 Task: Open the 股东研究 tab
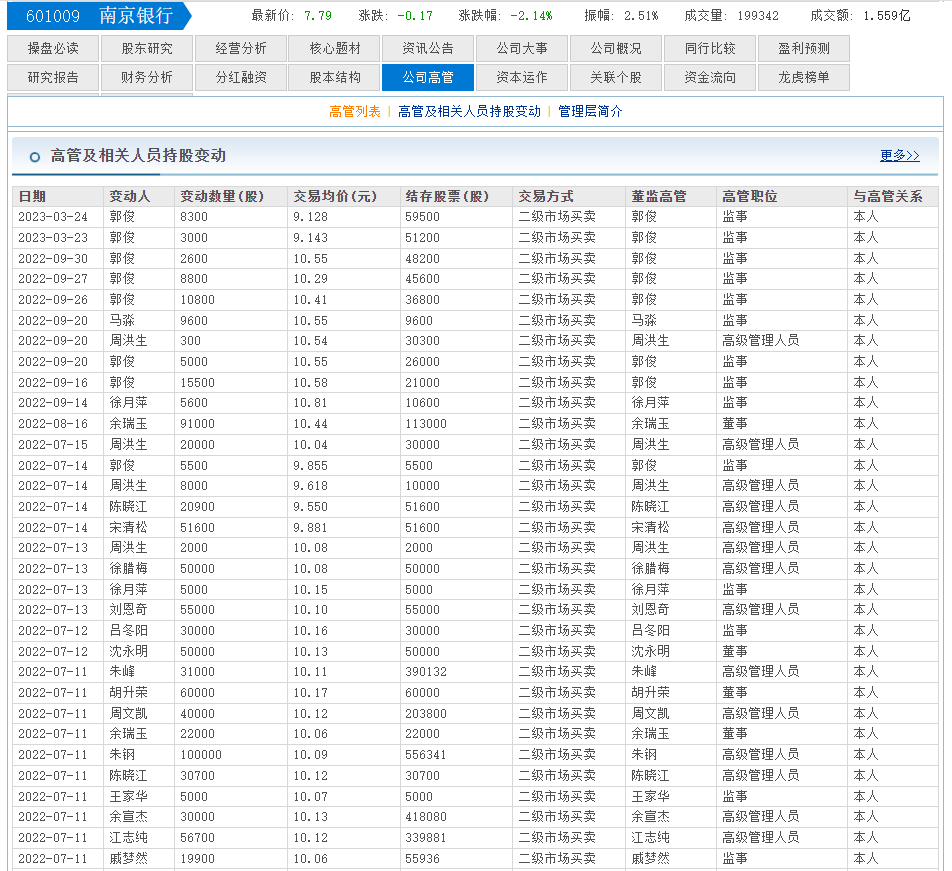click(x=147, y=49)
